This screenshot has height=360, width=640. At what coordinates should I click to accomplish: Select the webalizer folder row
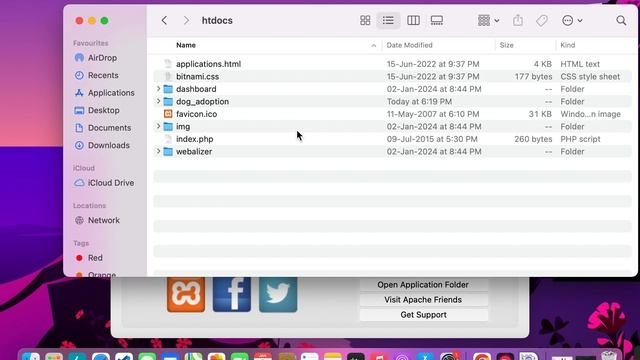click(393, 152)
